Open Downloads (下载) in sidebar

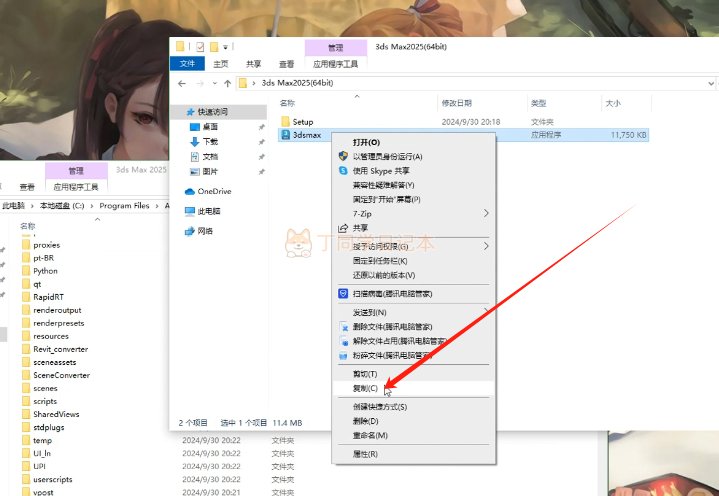pos(210,141)
